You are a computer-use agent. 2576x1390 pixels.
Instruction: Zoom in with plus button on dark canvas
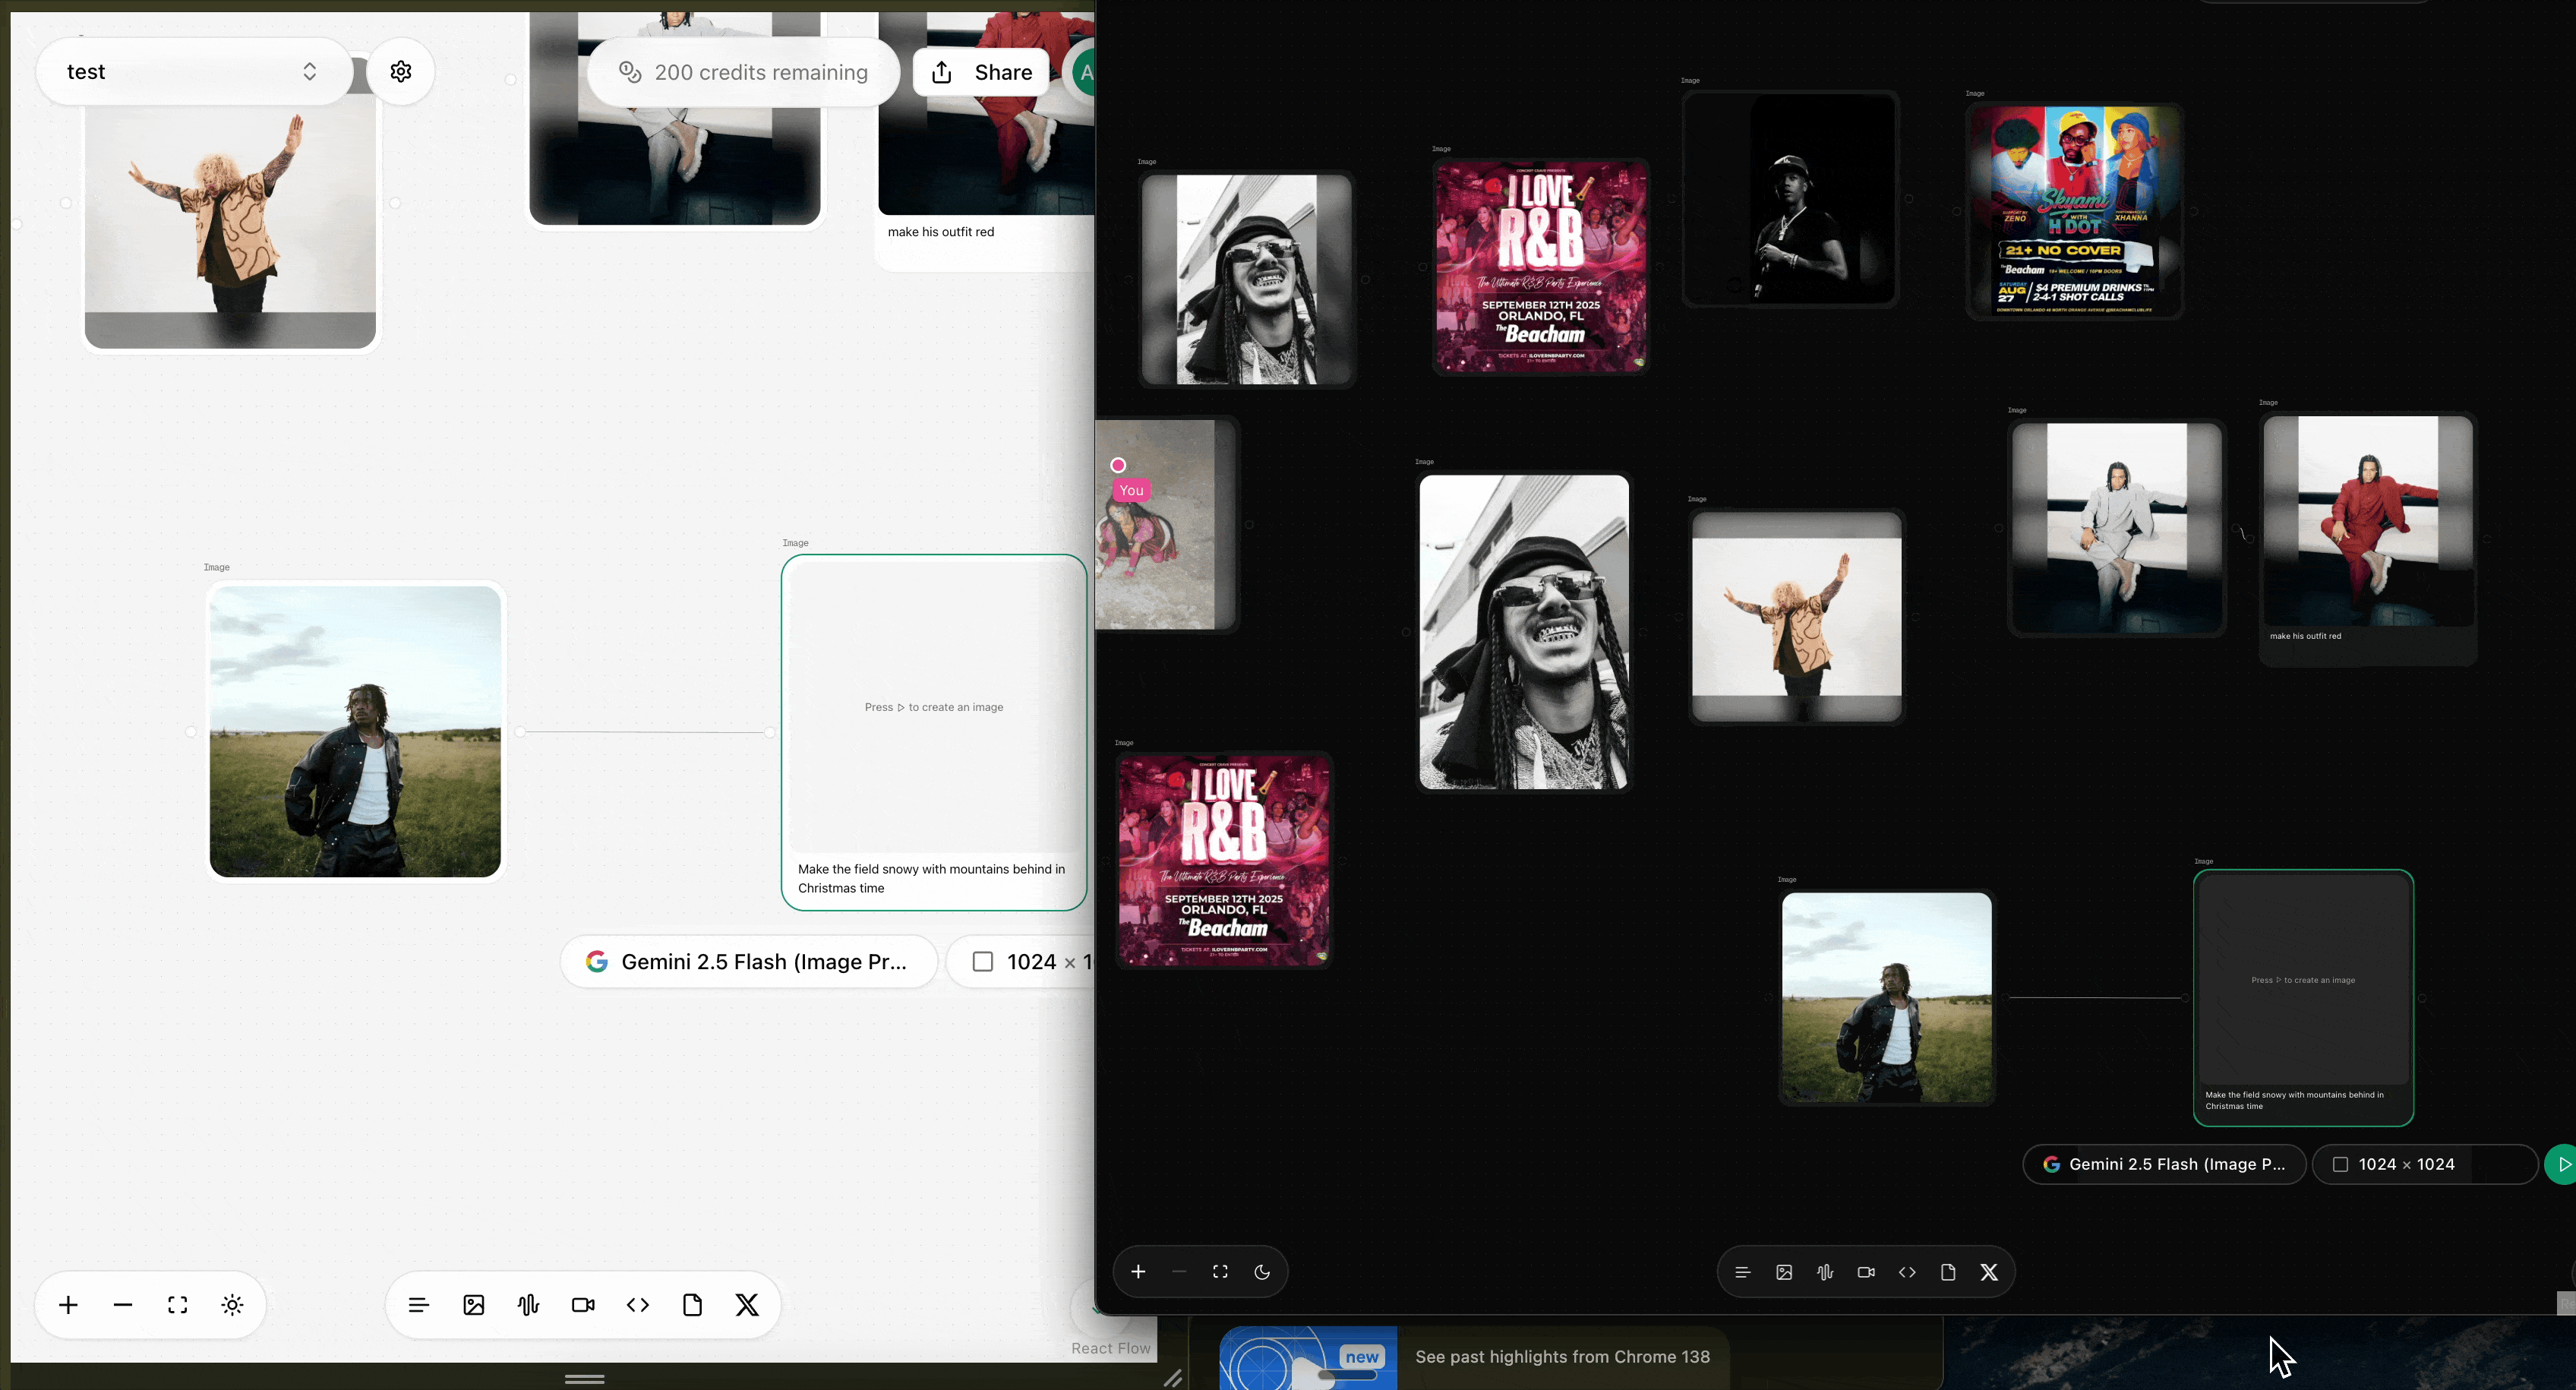tap(1138, 1272)
